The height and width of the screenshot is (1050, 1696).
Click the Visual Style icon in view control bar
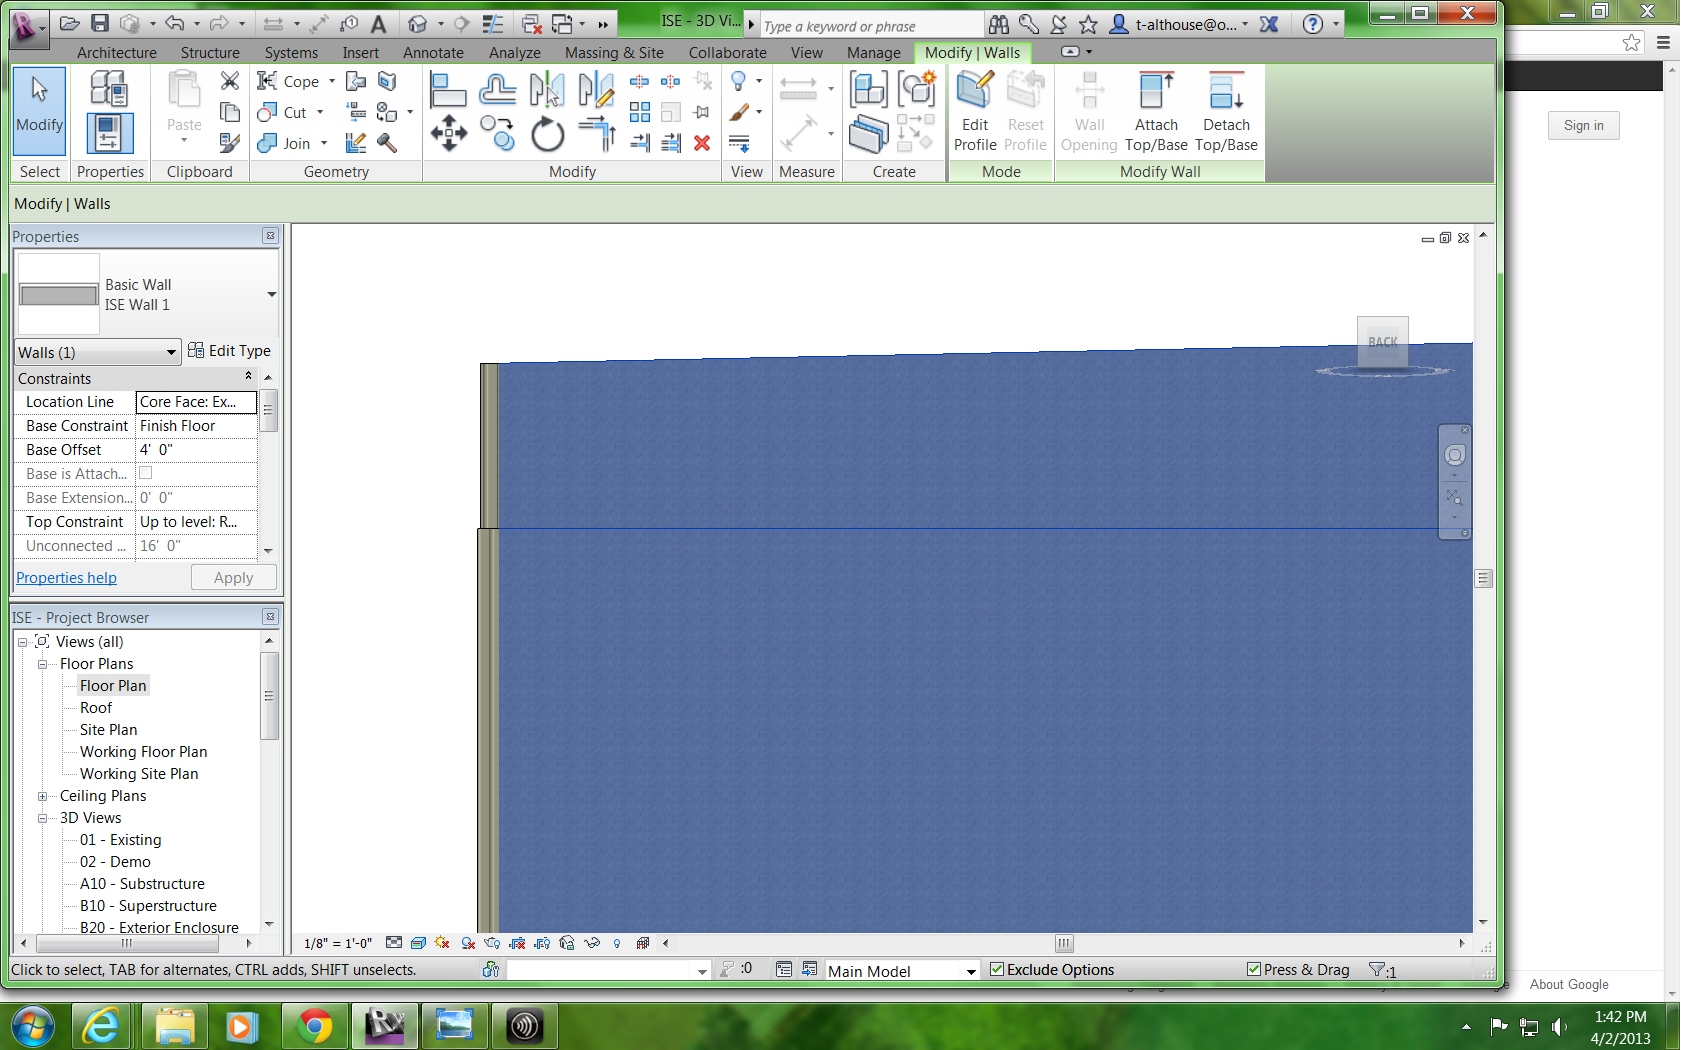coord(418,943)
